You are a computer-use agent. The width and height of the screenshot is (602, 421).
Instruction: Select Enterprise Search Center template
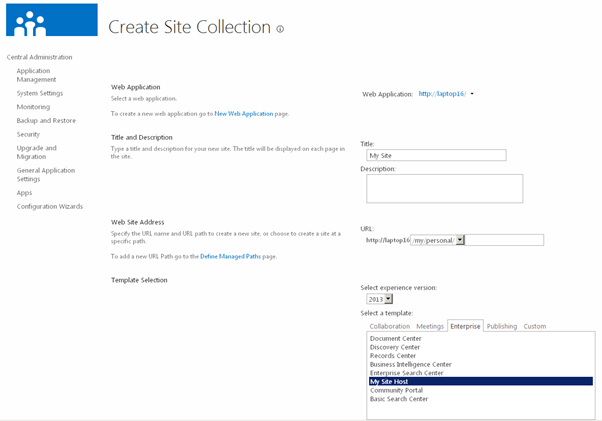[407, 373]
